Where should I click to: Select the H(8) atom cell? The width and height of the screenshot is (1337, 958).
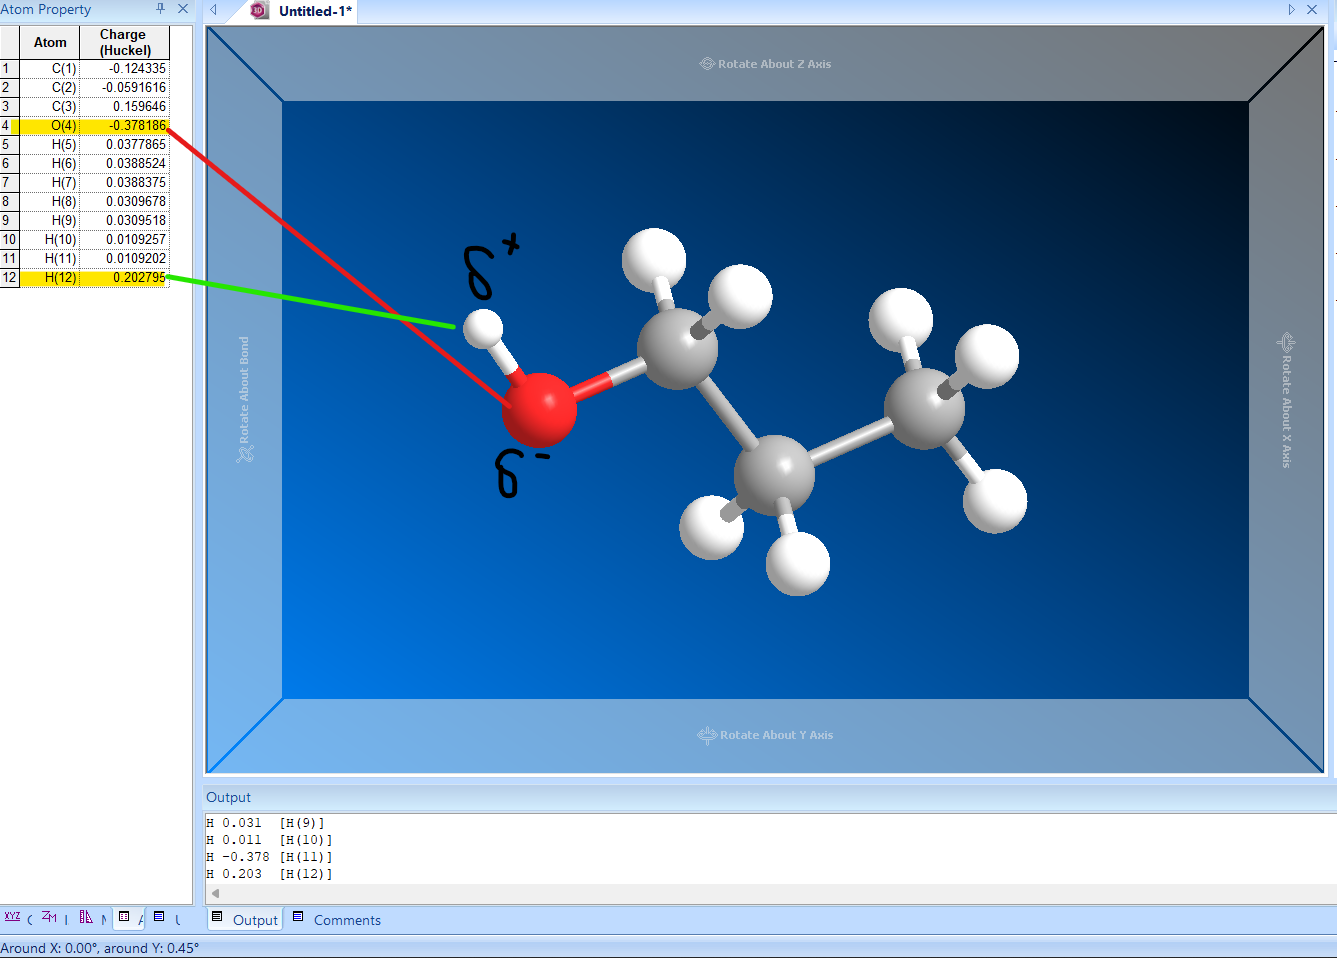[50, 202]
